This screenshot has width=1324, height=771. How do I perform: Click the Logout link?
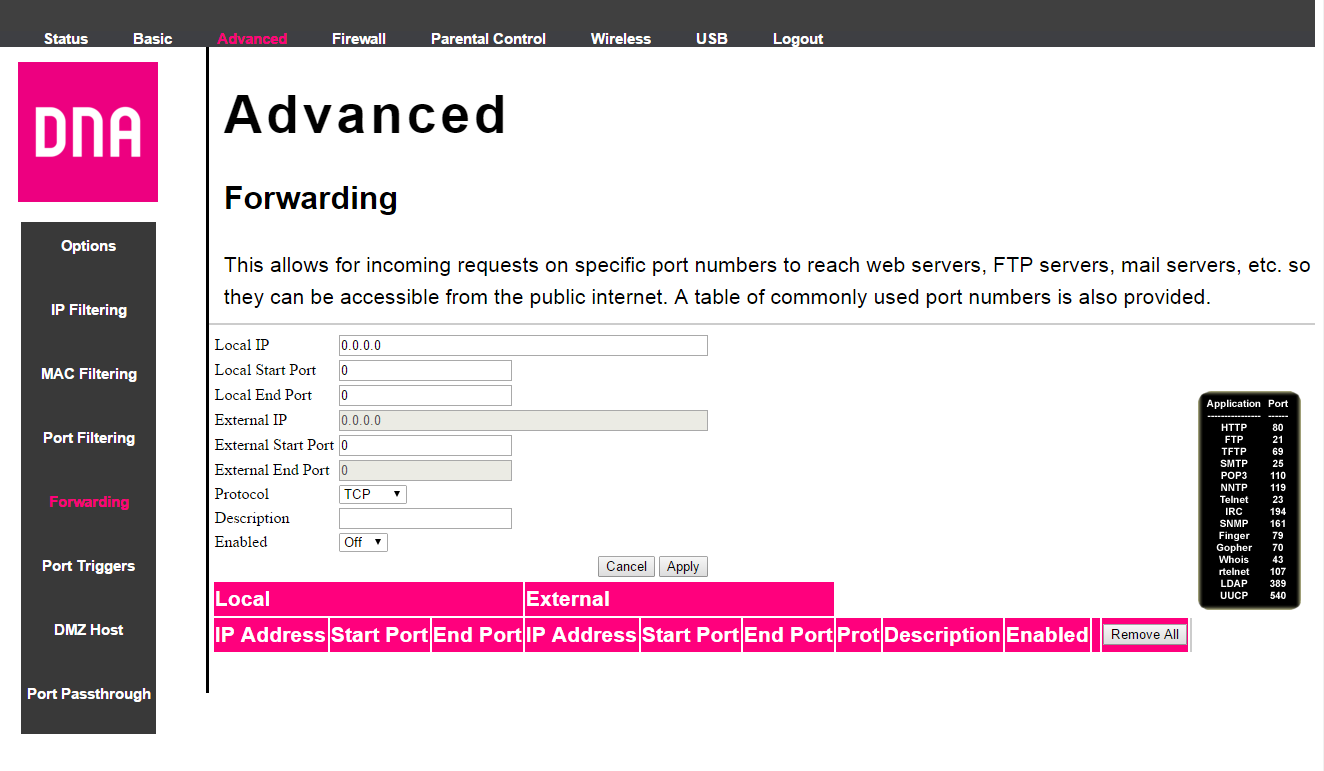click(x=798, y=39)
